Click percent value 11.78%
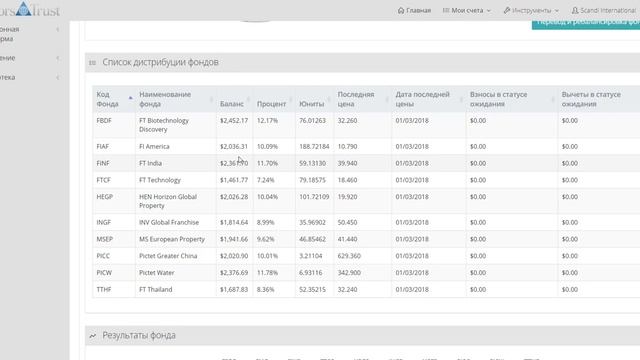This screenshot has width=640, height=360. click(267, 273)
